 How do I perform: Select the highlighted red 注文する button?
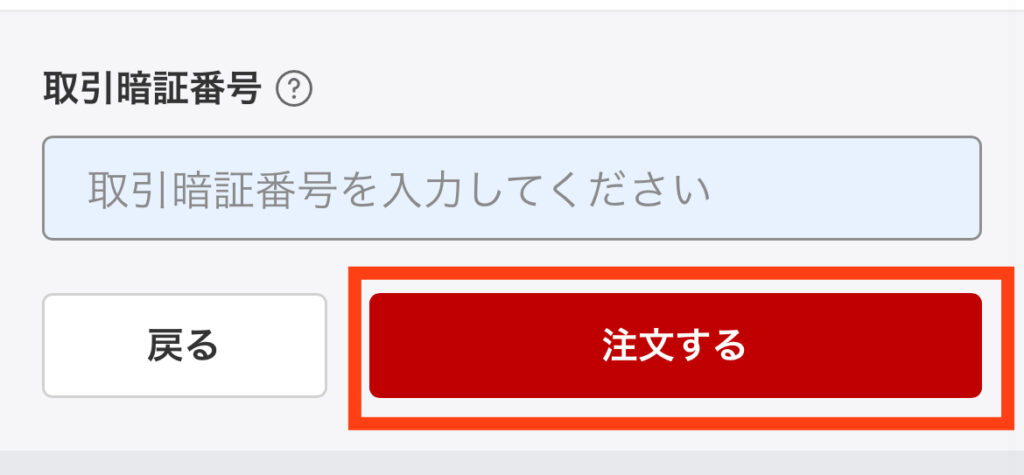coord(675,345)
